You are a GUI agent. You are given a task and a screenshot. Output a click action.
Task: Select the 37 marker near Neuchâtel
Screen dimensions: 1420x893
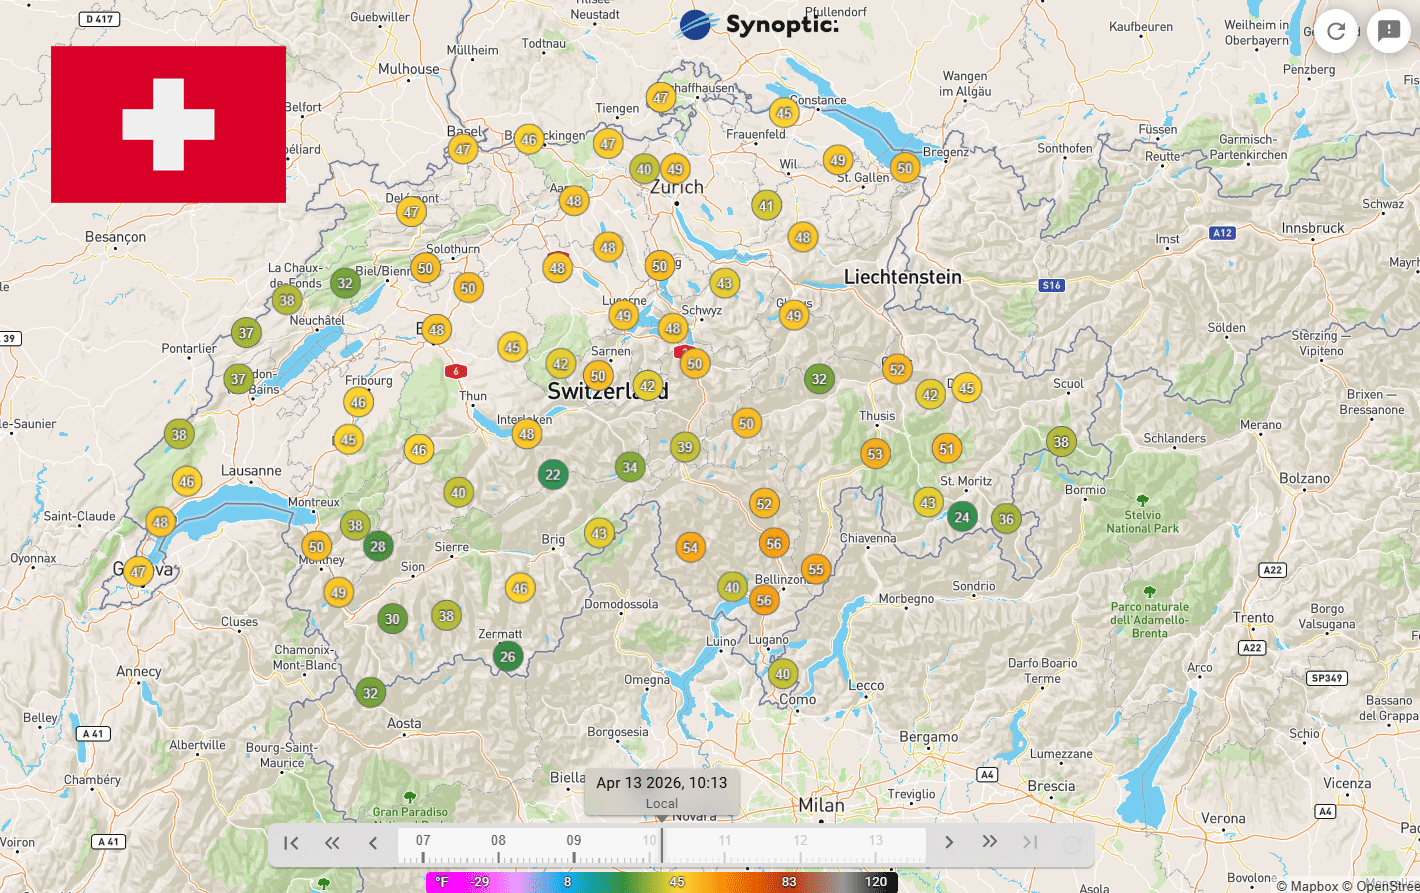tap(246, 333)
